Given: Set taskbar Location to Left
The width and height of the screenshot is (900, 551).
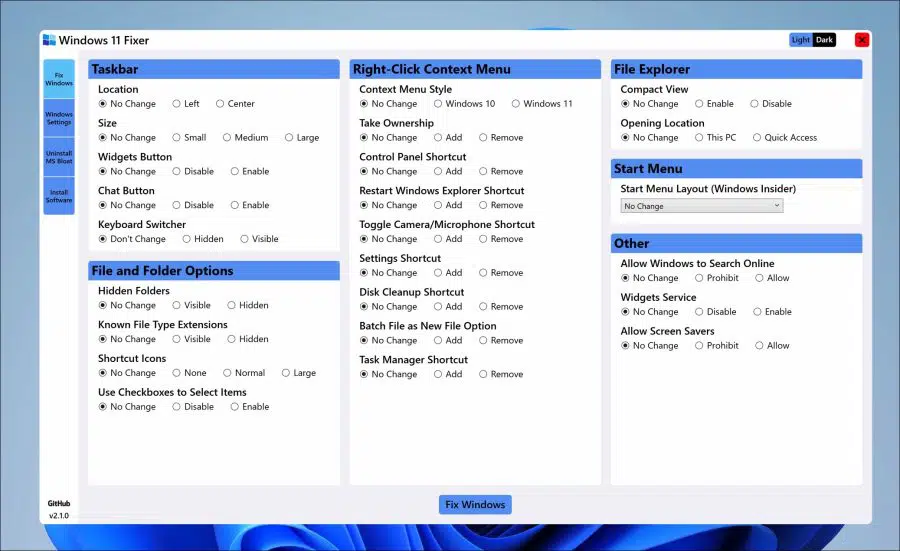Looking at the screenshot, I should point(186,104).
